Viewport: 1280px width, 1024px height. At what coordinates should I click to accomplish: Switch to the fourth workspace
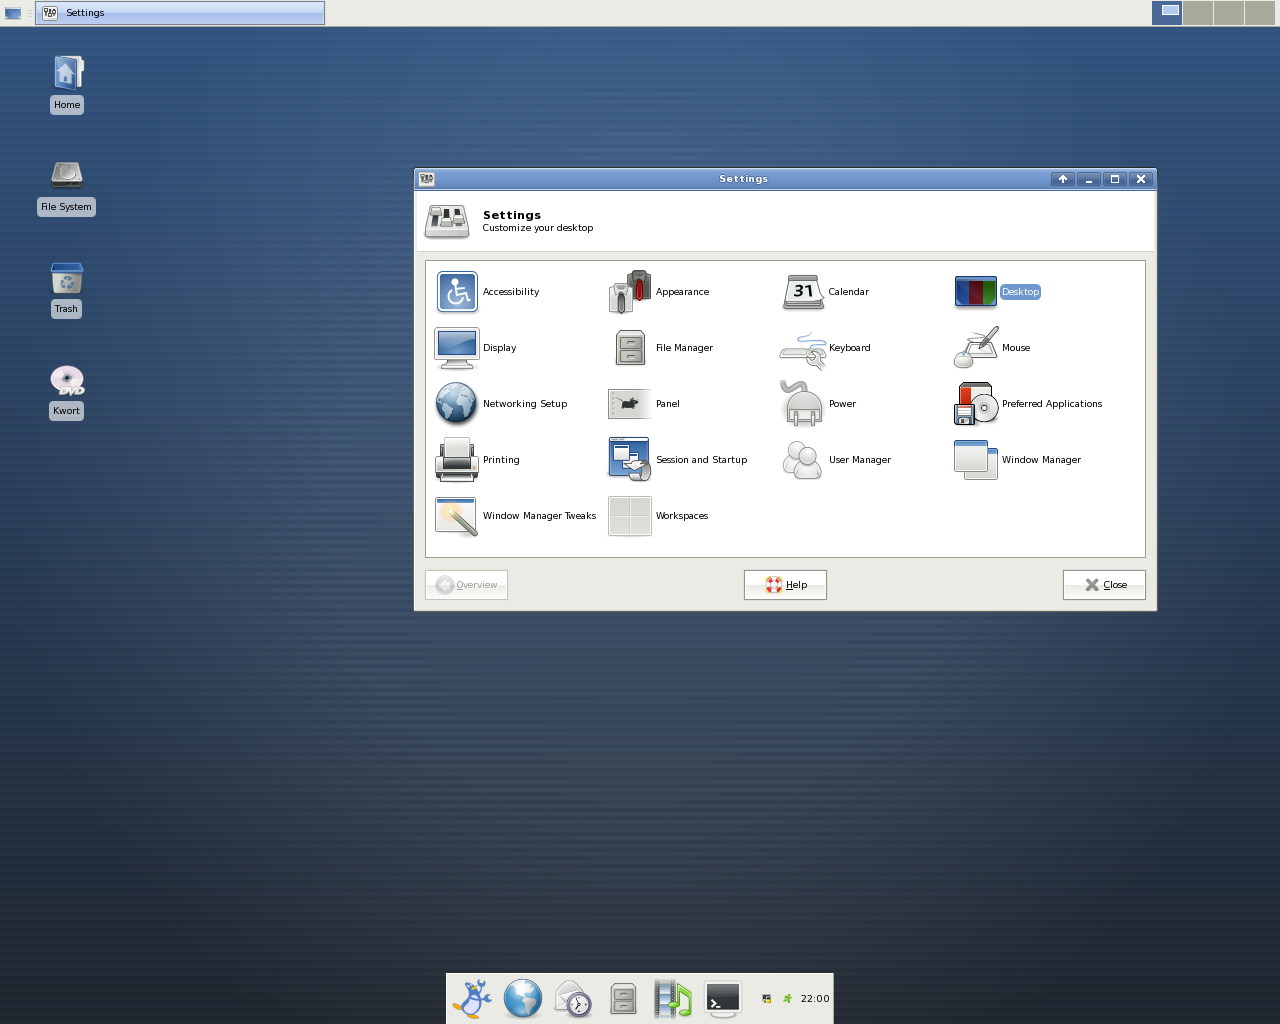click(x=1260, y=13)
